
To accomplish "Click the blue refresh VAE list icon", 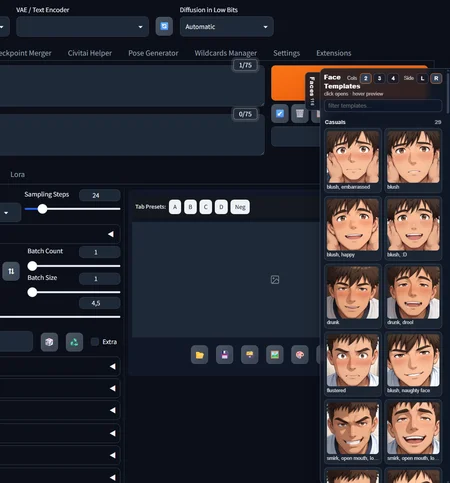I will point(164,26).
